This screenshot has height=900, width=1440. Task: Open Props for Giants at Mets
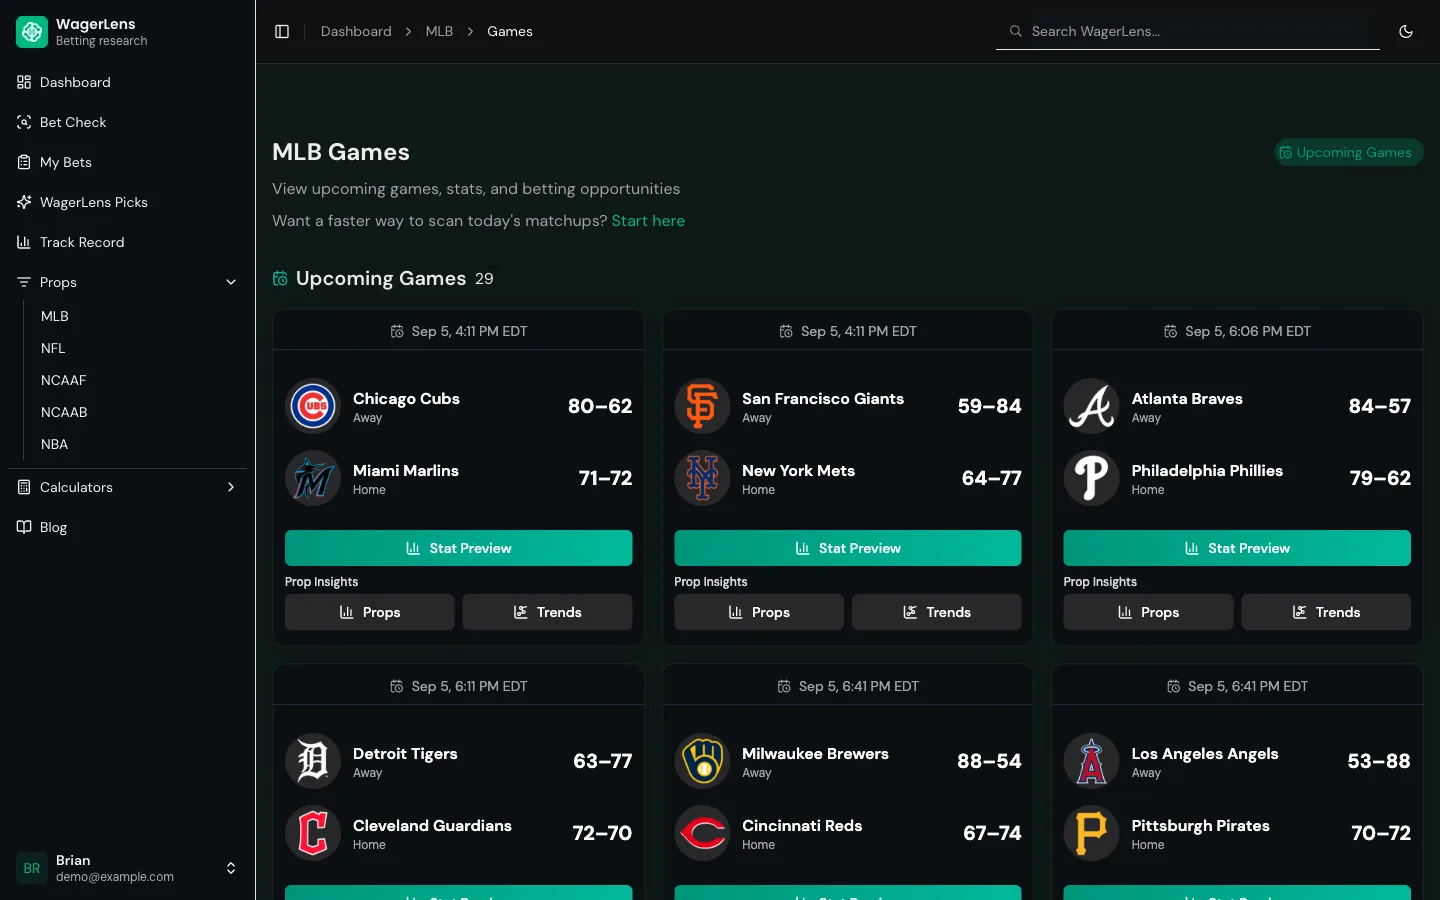coord(759,612)
